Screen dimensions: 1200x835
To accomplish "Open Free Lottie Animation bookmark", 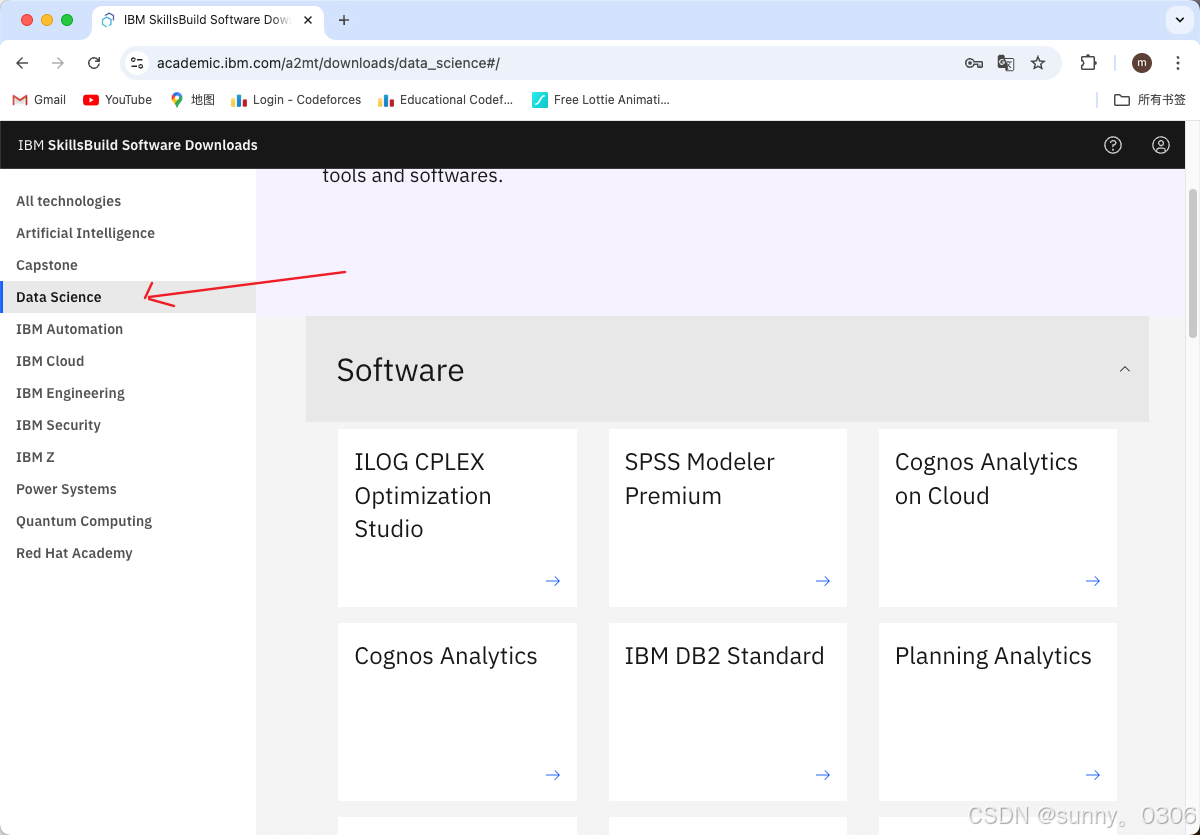I will point(600,100).
